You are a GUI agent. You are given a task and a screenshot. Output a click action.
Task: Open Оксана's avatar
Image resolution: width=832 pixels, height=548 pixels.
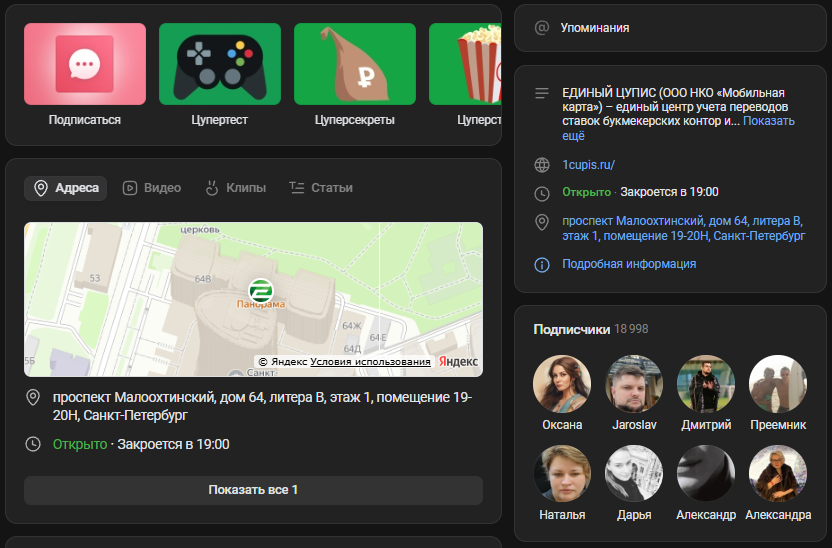tap(562, 384)
